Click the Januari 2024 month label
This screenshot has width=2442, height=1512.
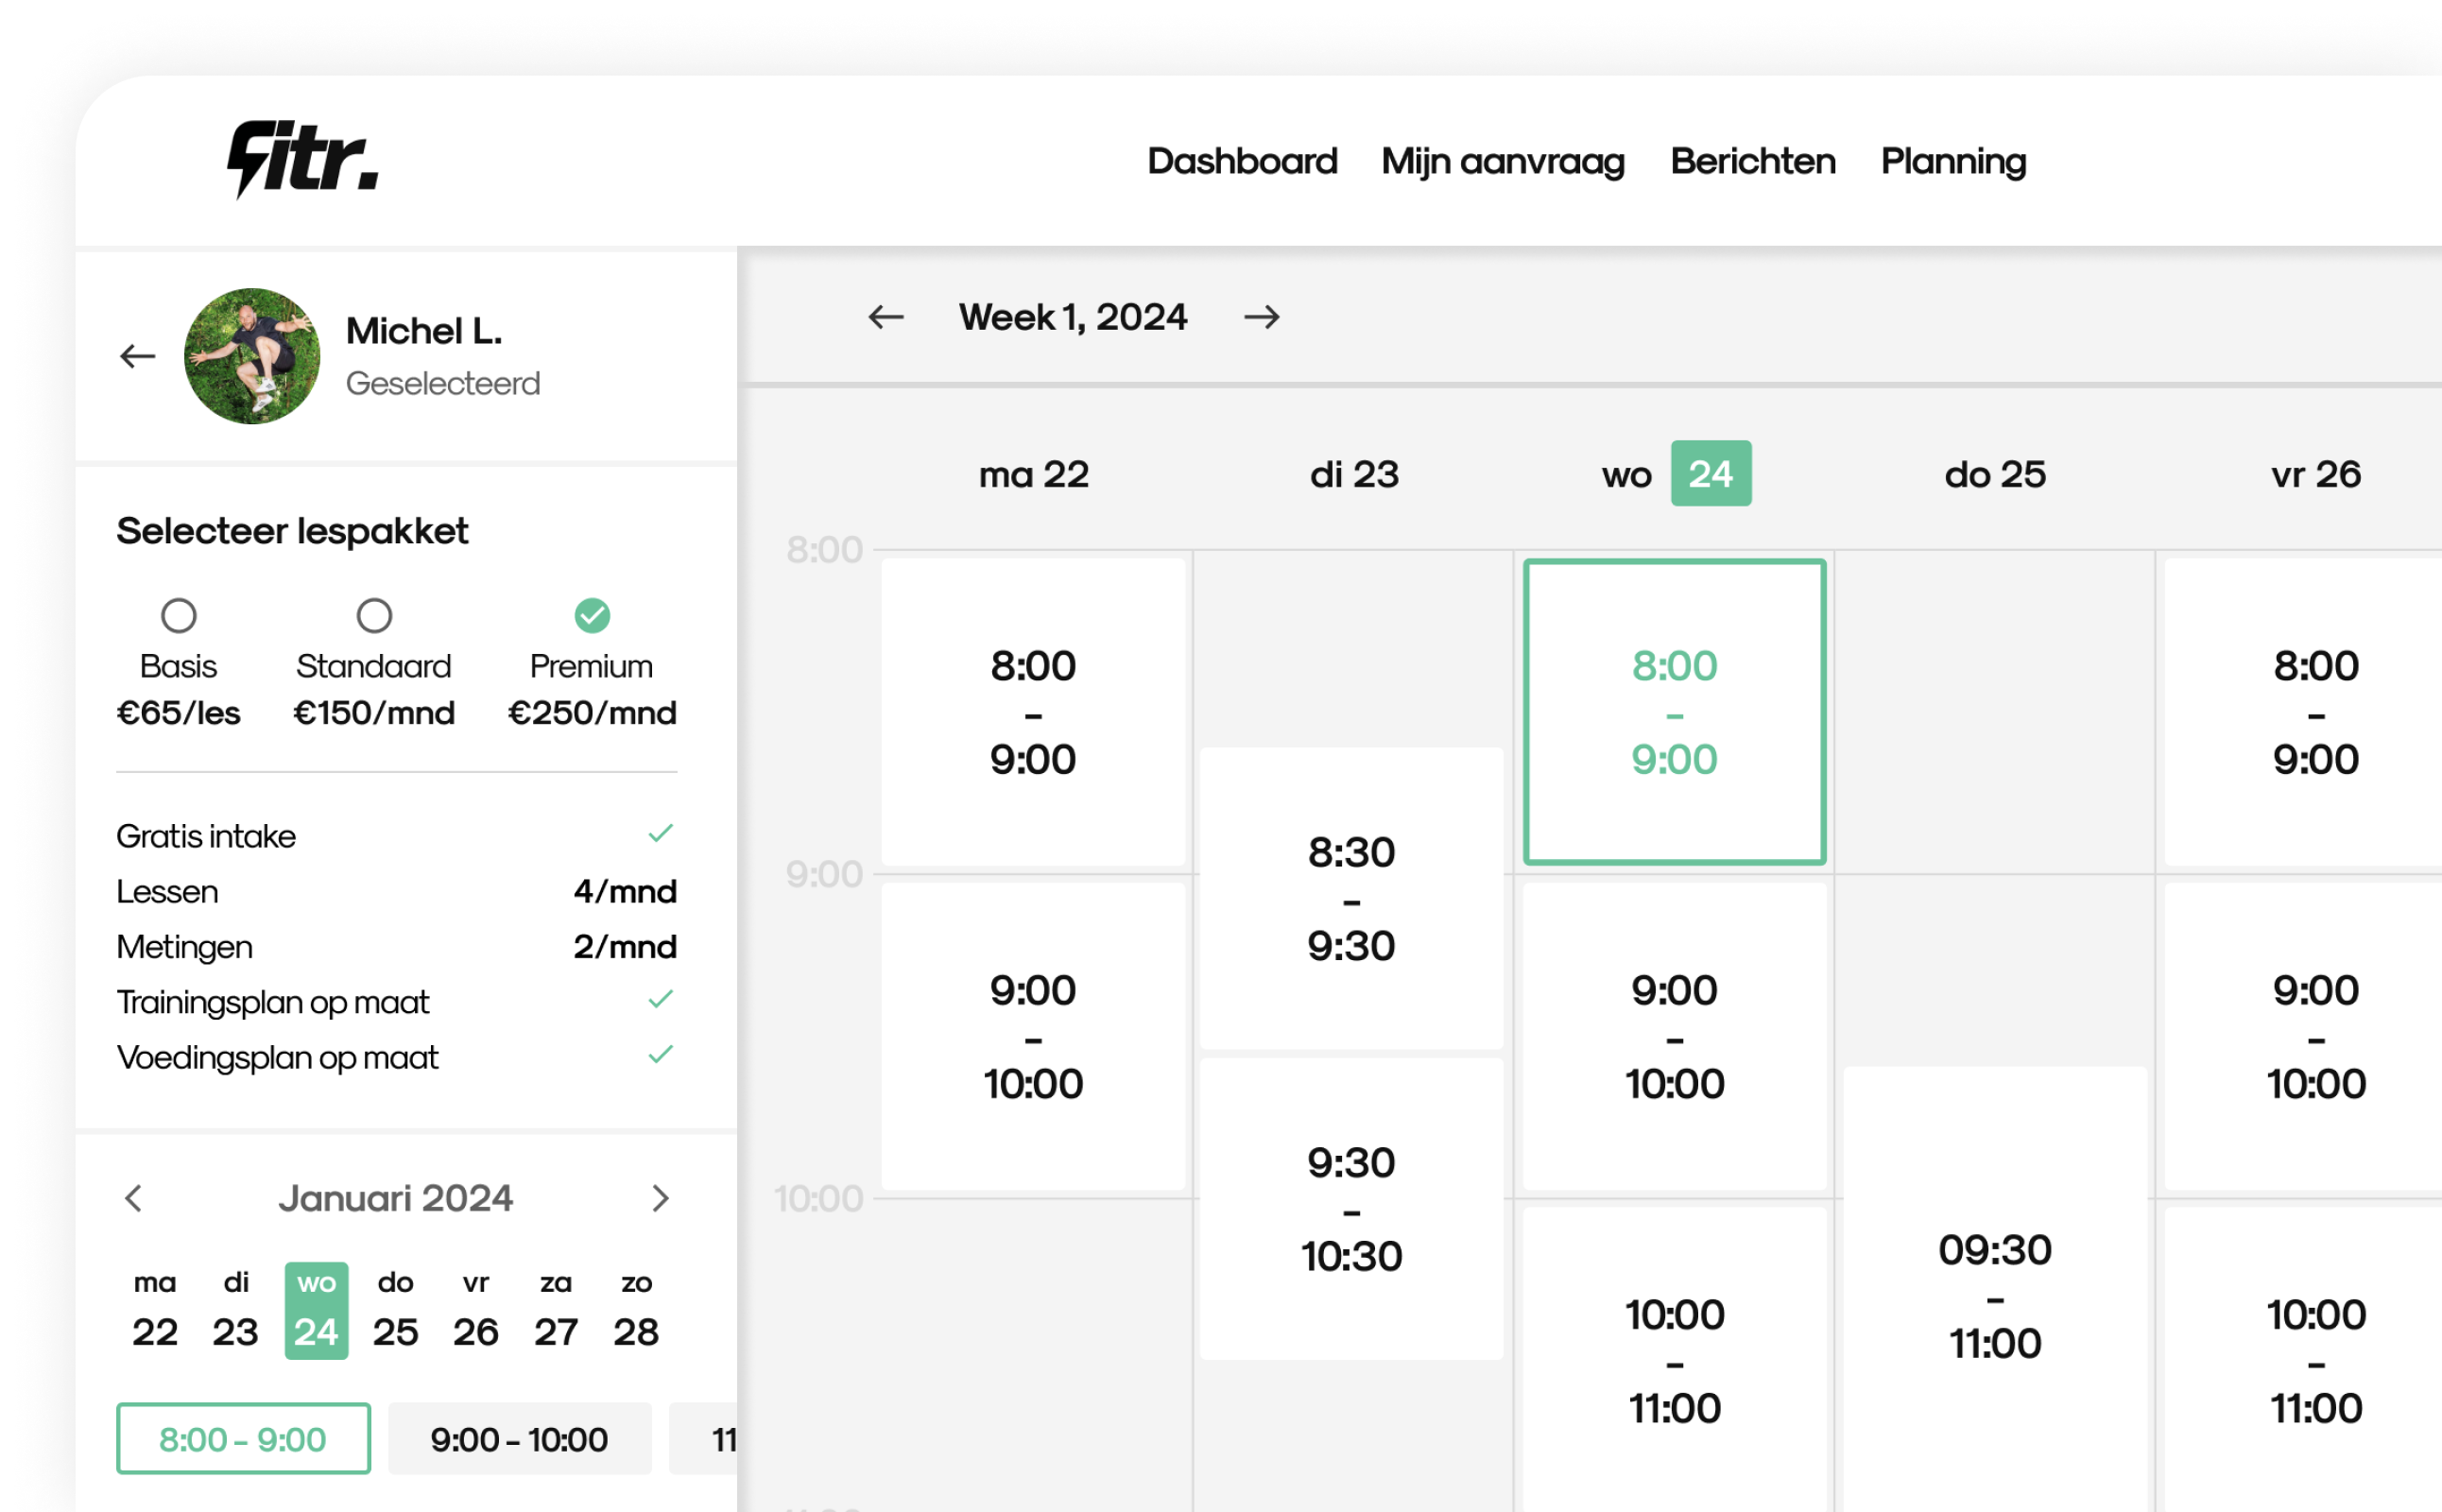click(396, 1198)
